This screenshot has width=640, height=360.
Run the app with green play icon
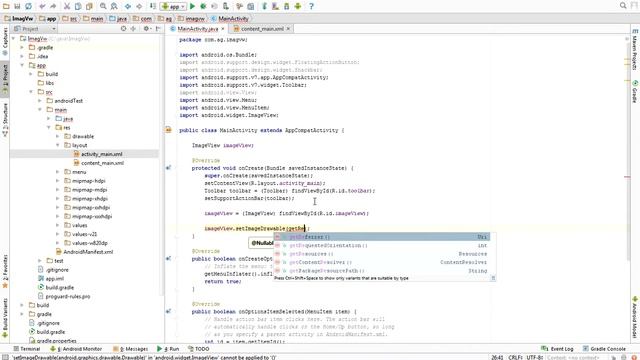[x=192, y=6]
